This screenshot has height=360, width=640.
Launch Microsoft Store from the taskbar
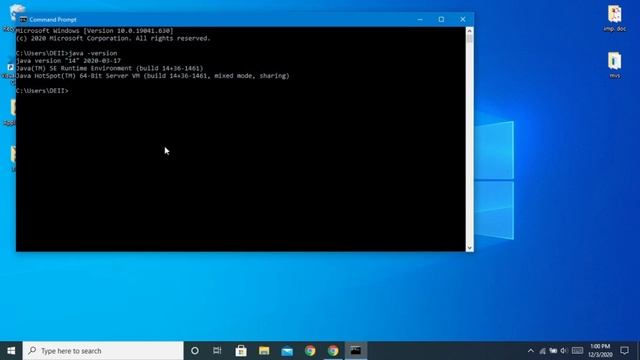(x=241, y=351)
